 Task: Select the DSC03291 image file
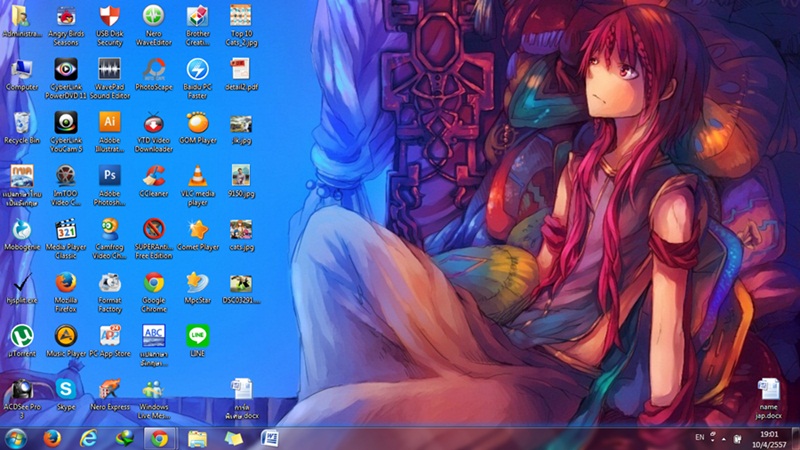[241, 288]
